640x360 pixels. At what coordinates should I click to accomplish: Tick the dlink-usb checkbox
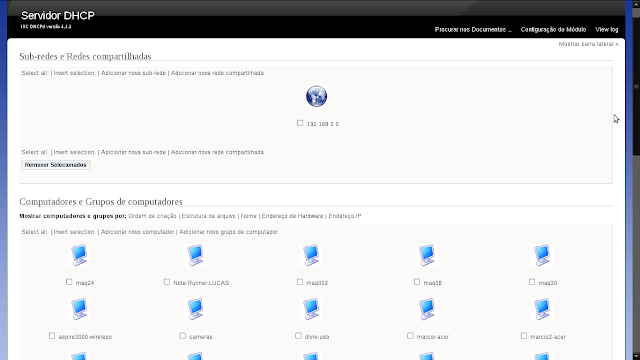coord(298,336)
